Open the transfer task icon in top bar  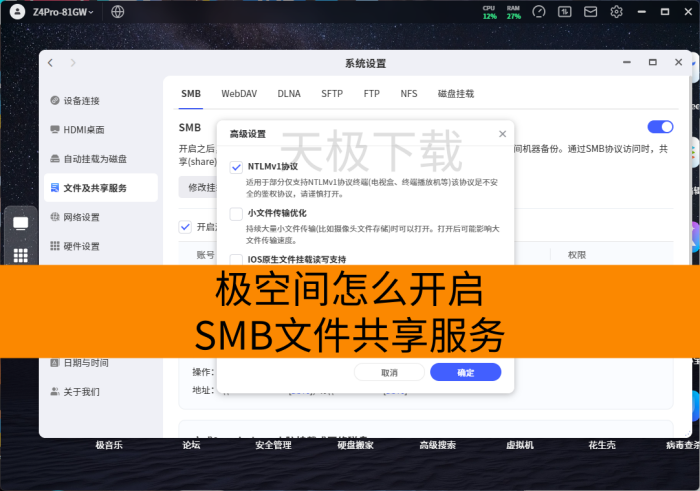click(564, 12)
